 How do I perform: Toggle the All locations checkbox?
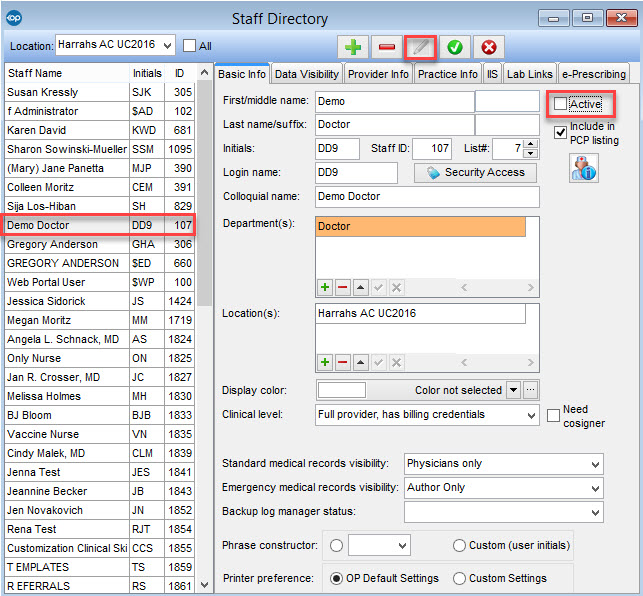tap(189, 46)
